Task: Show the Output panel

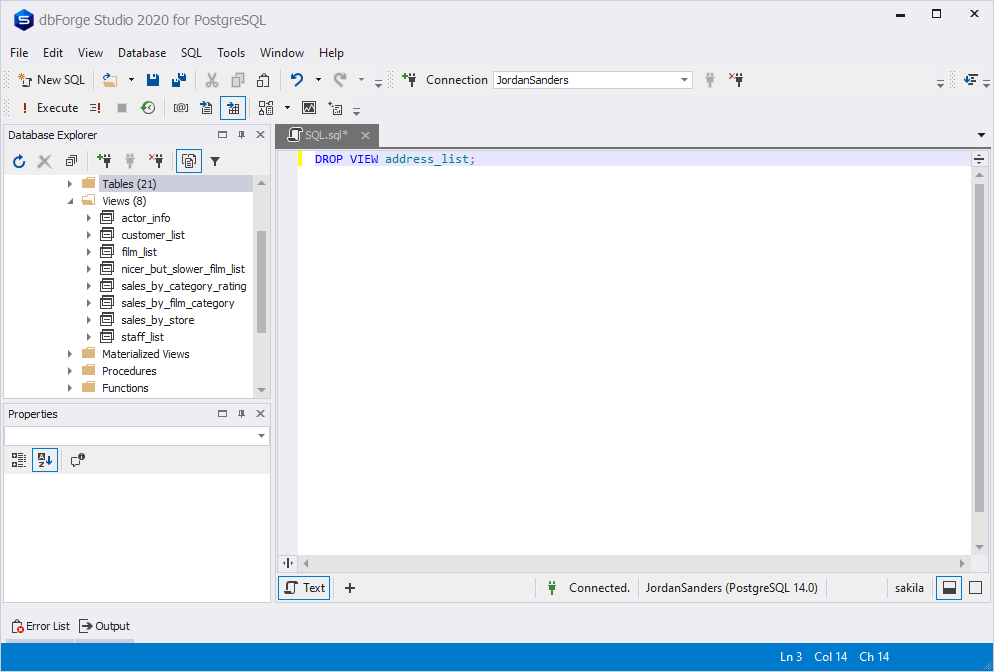Action: coord(104,626)
